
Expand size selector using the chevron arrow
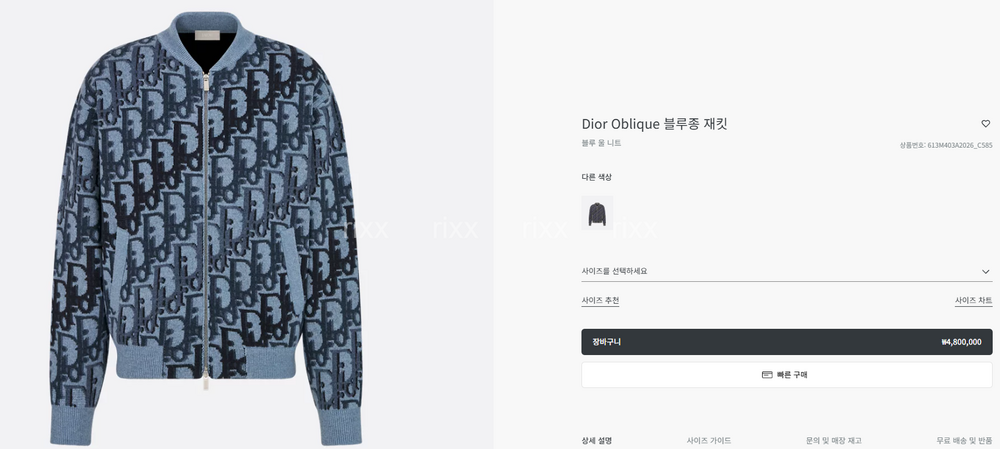tap(985, 272)
